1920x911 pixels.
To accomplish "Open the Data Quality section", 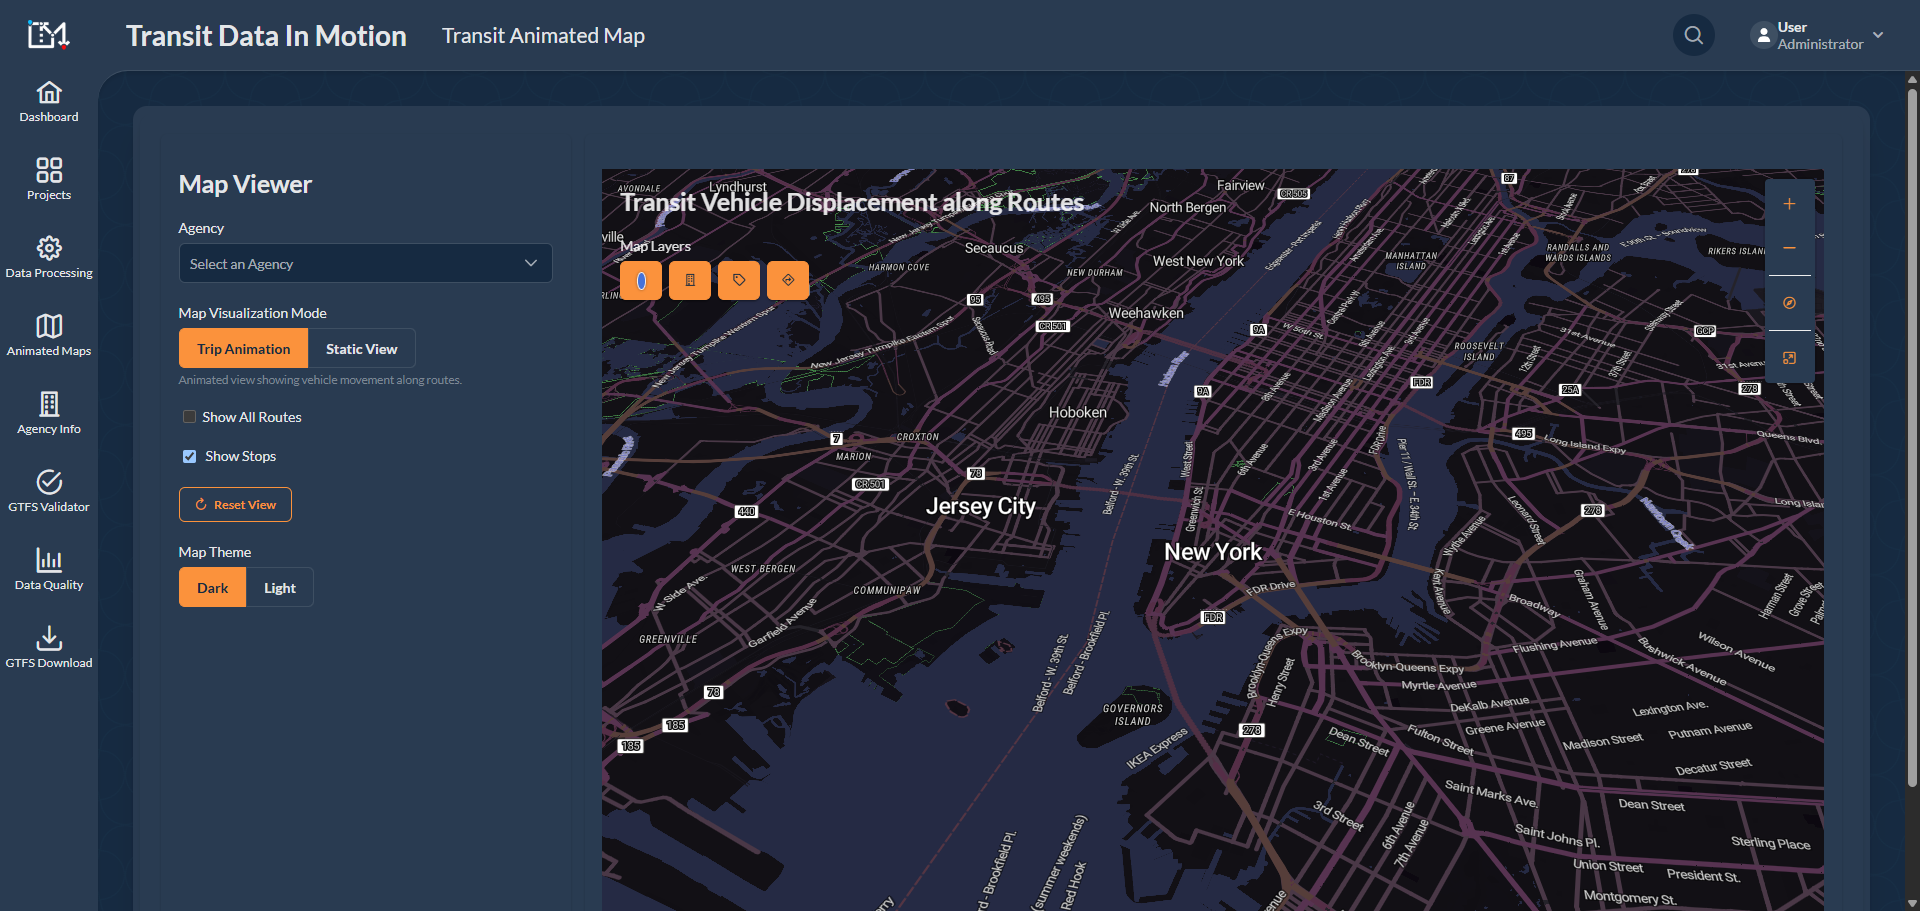I will tap(48, 568).
